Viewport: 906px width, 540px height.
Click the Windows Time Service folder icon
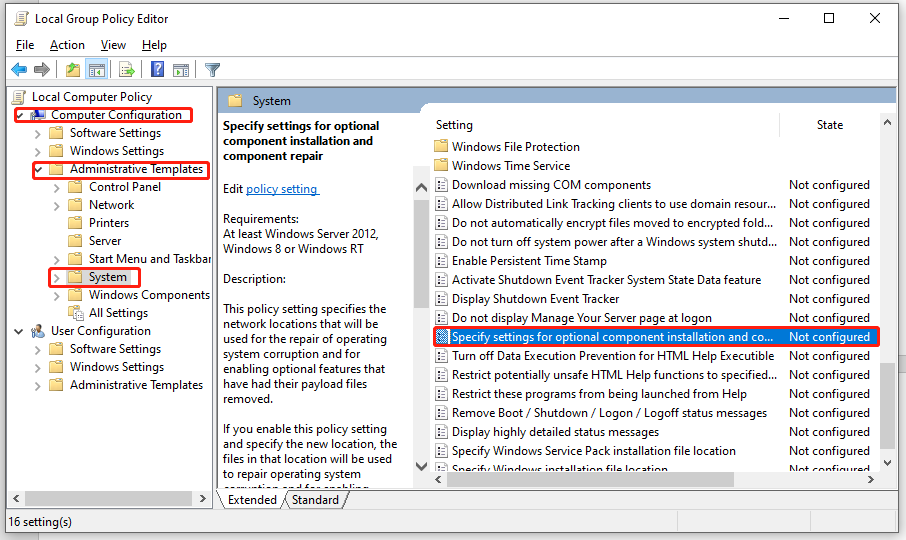(441, 165)
